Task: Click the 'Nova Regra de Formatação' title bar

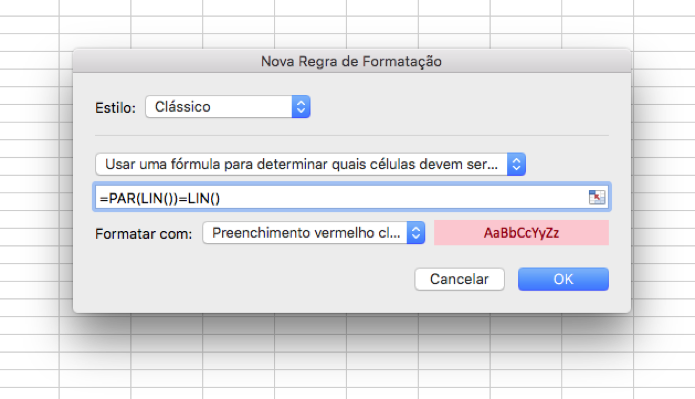Action: (x=351, y=61)
